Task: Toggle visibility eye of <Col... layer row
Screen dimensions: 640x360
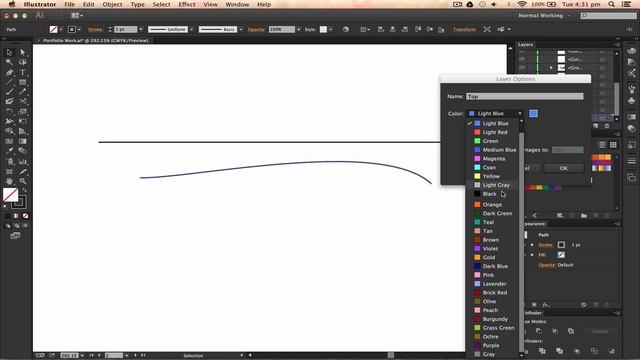Action: coord(522,59)
